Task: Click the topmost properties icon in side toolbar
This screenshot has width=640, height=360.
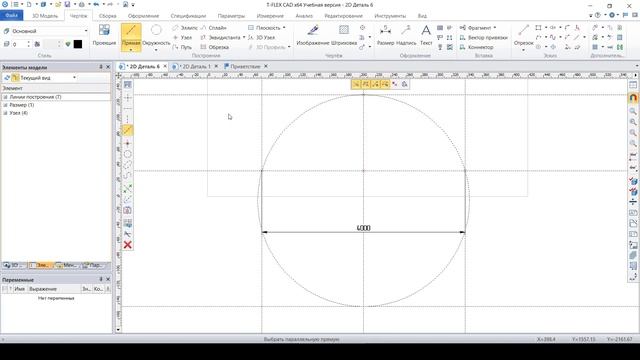Action: 128,84
